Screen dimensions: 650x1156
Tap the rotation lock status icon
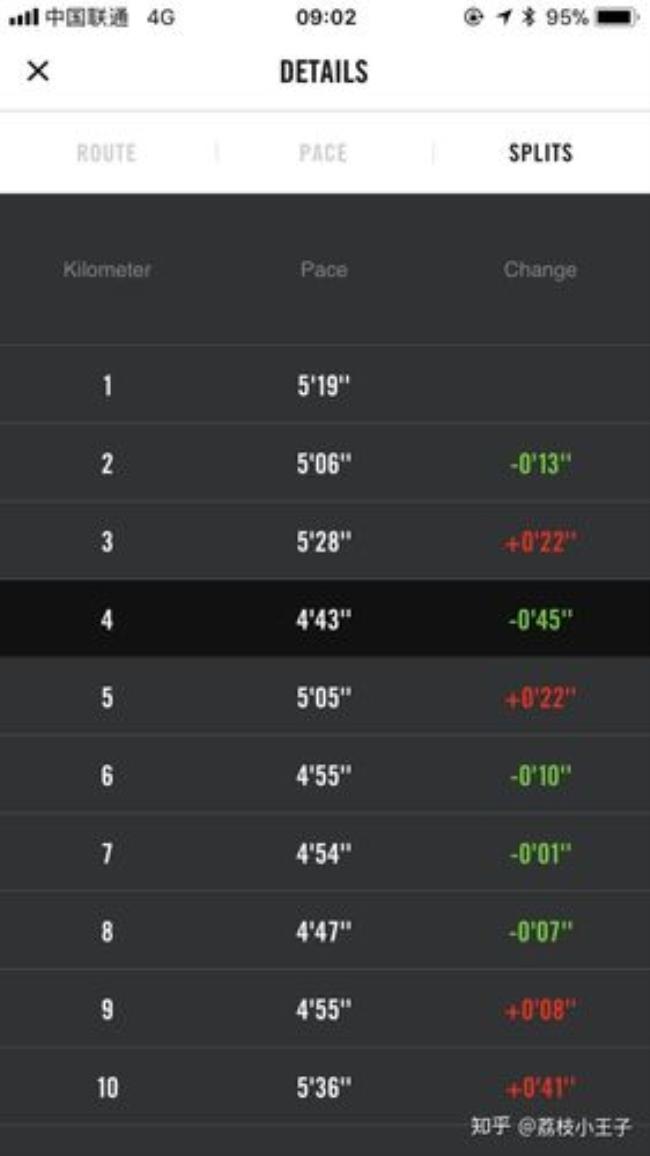[x=473, y=17]
